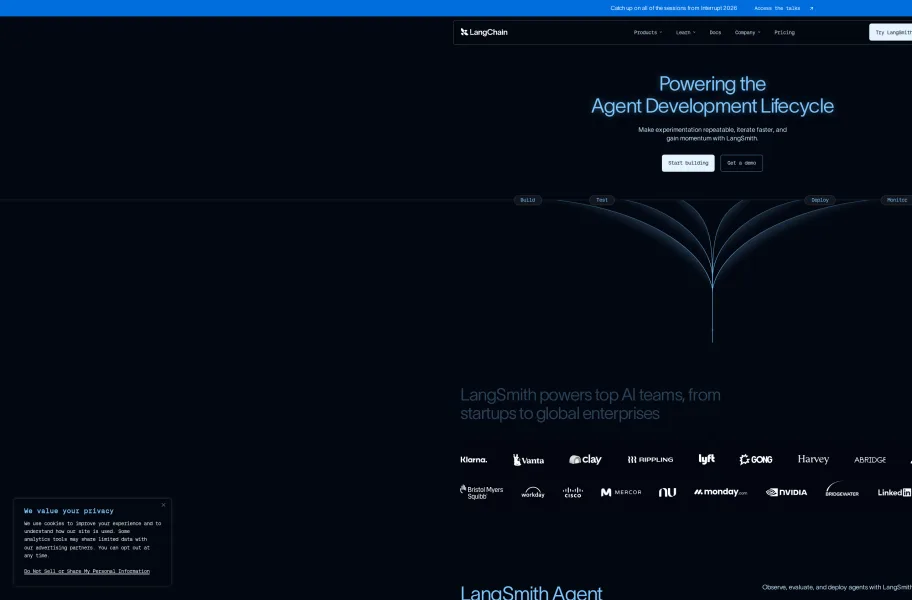The width and height of the screenshot is (912, 600).
Task: Click the Get a demo button
Action: click(x=741, y=163)
